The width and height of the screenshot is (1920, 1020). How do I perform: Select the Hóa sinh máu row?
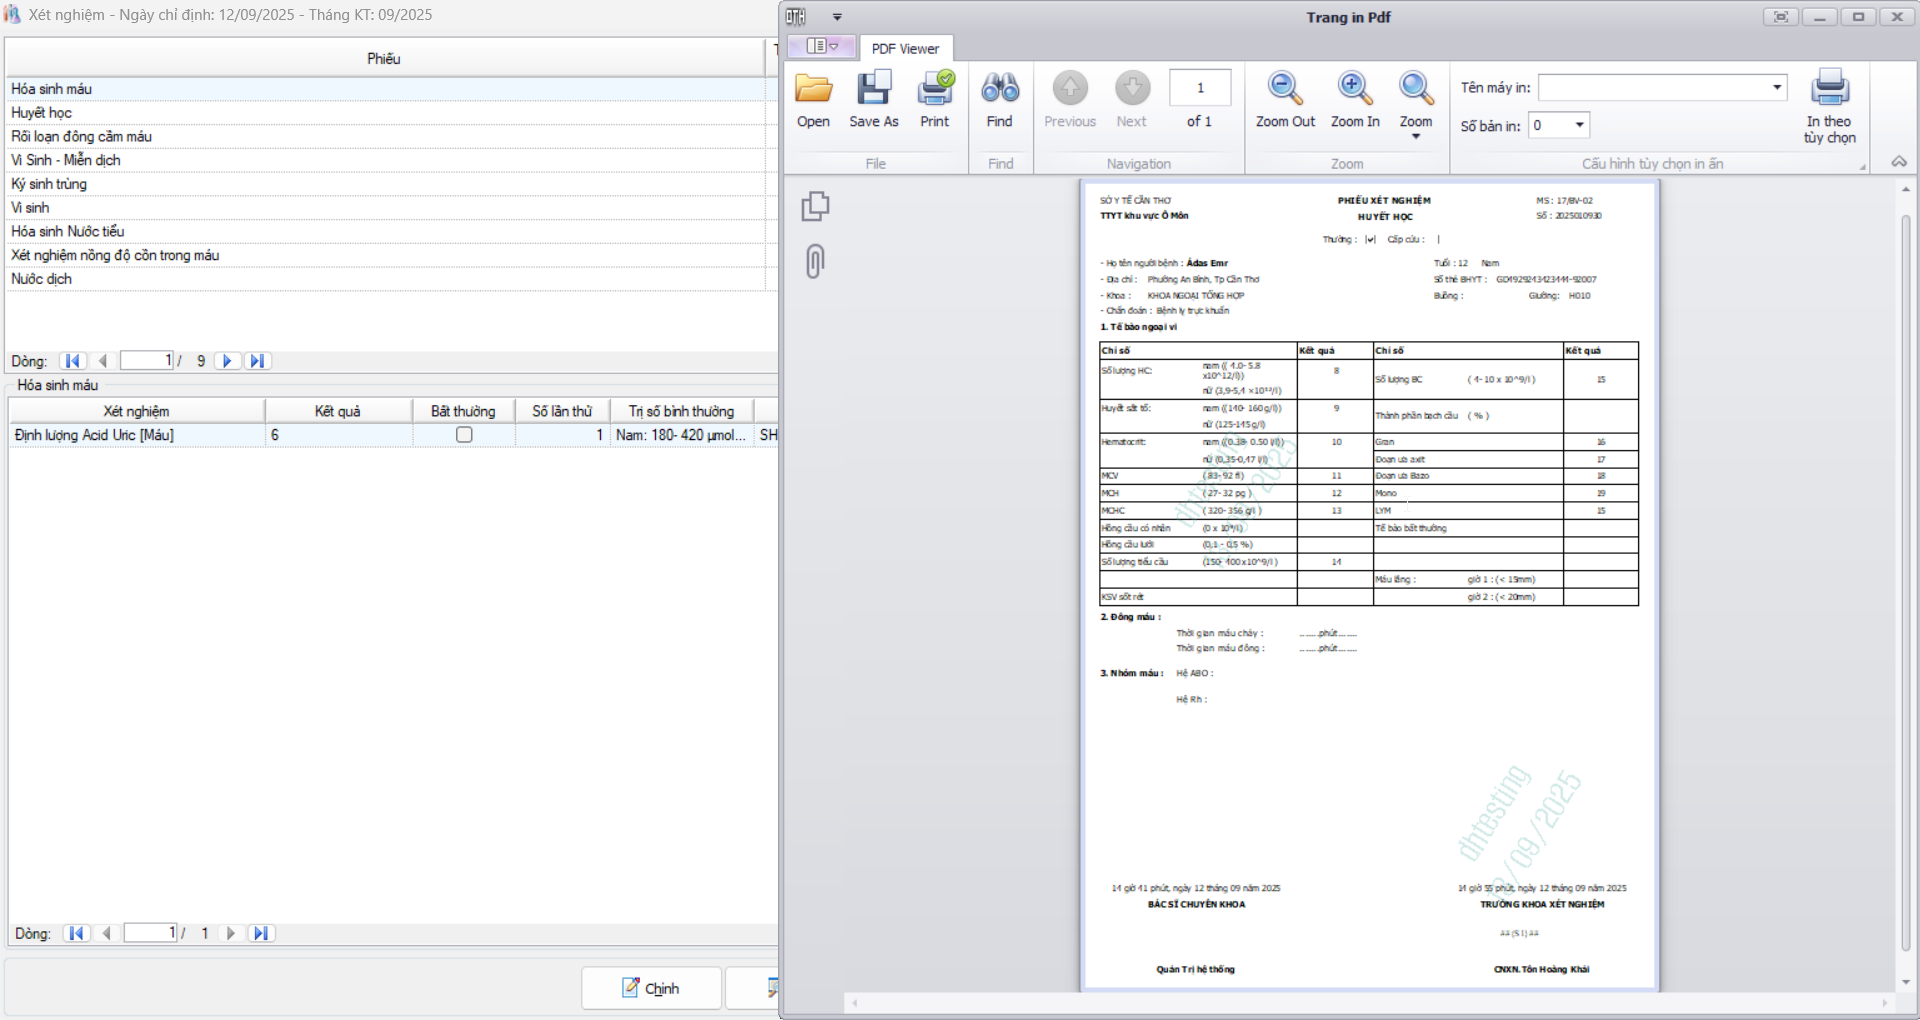coord(385,89)
